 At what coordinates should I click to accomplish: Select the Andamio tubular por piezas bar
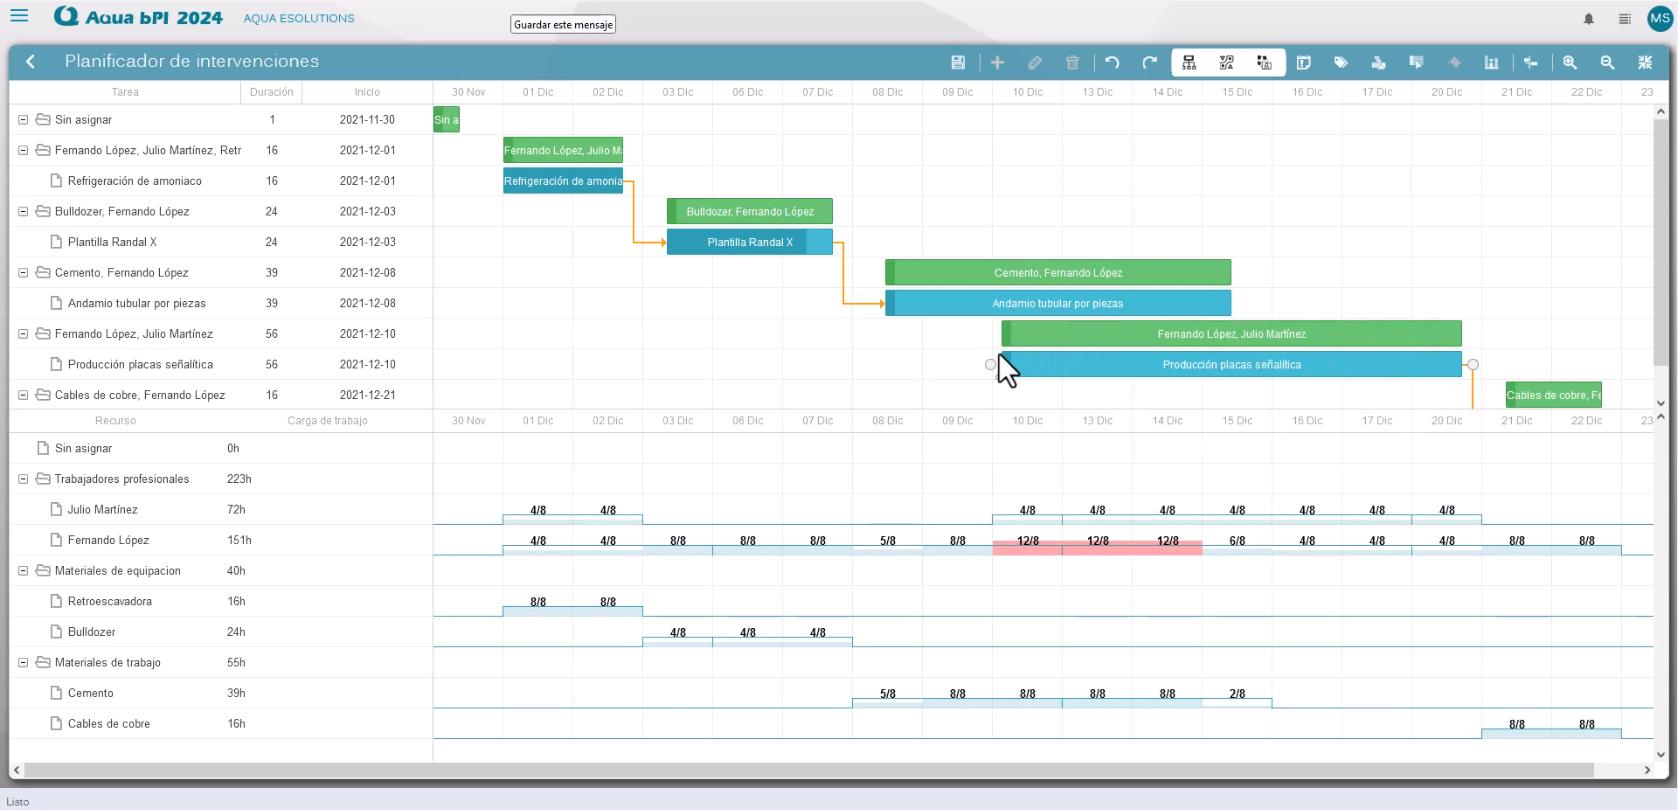point(1058,303)
